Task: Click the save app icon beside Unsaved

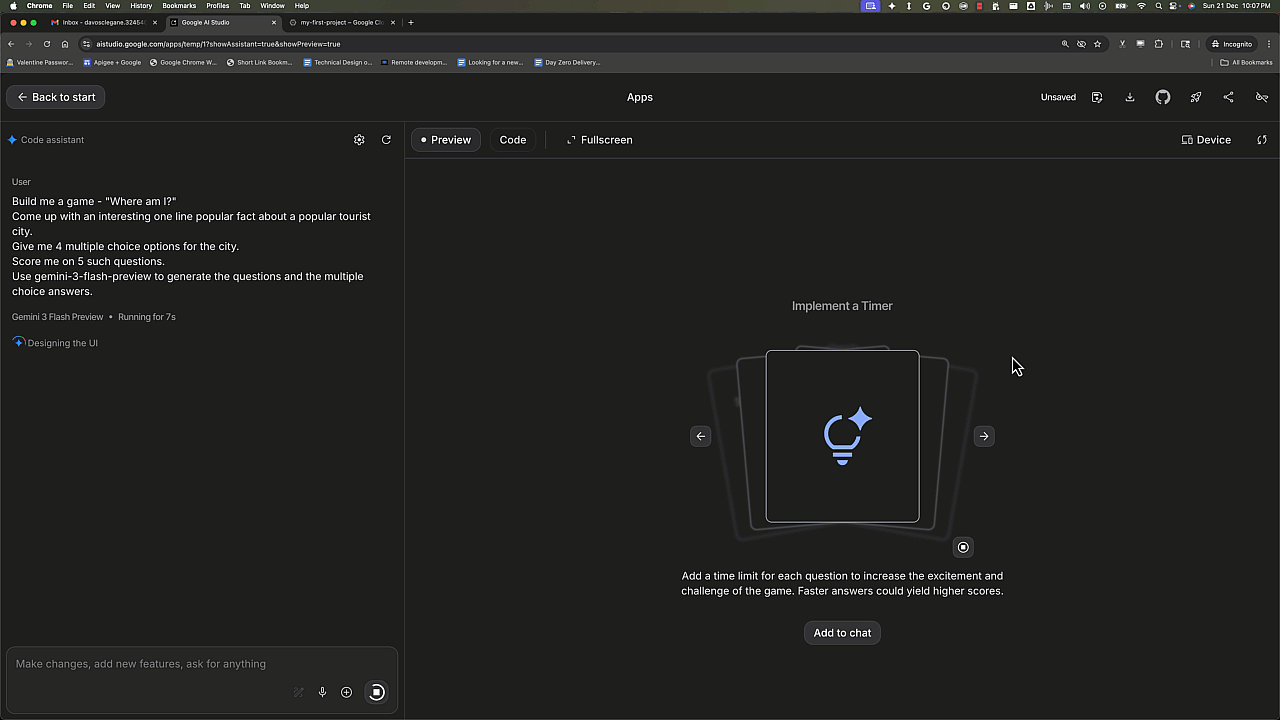Action: pos(1097,97)
